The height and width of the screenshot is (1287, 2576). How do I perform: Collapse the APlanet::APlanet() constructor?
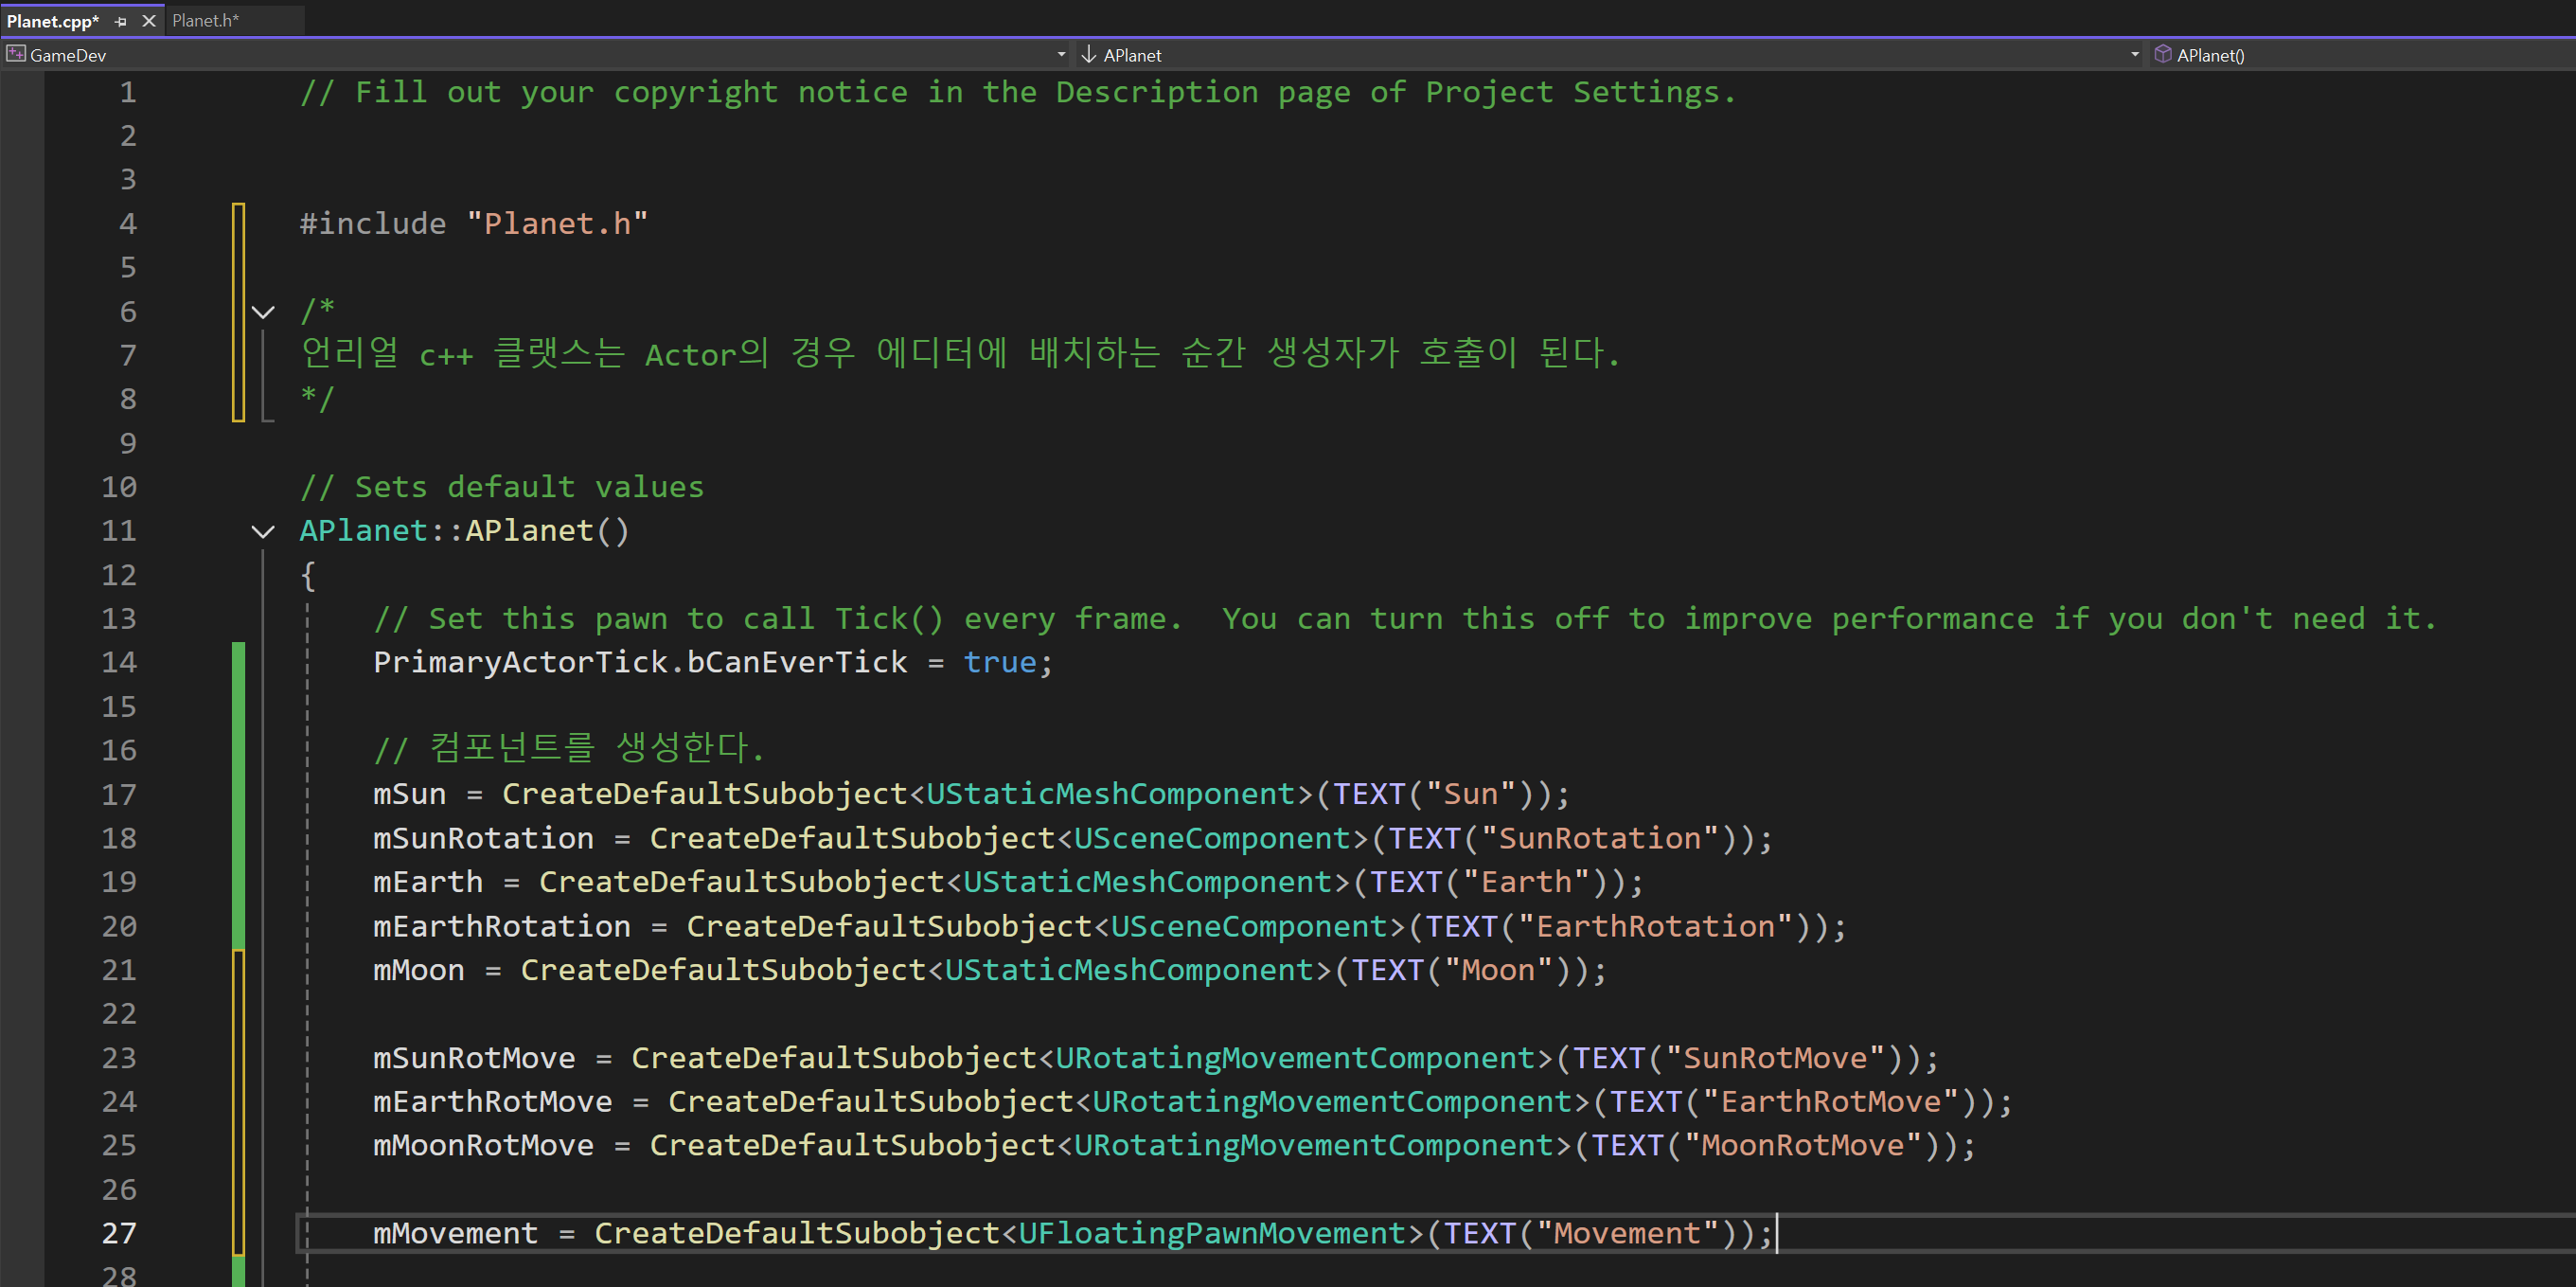click(263, 531)
